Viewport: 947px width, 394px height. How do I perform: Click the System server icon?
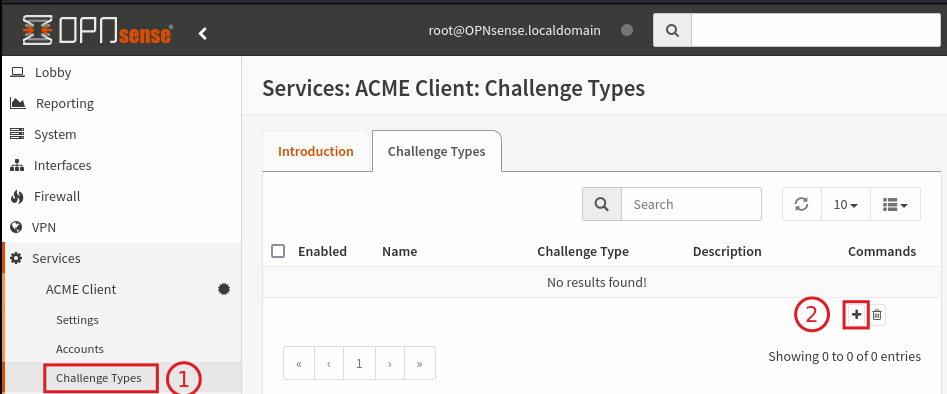[17, 134]
